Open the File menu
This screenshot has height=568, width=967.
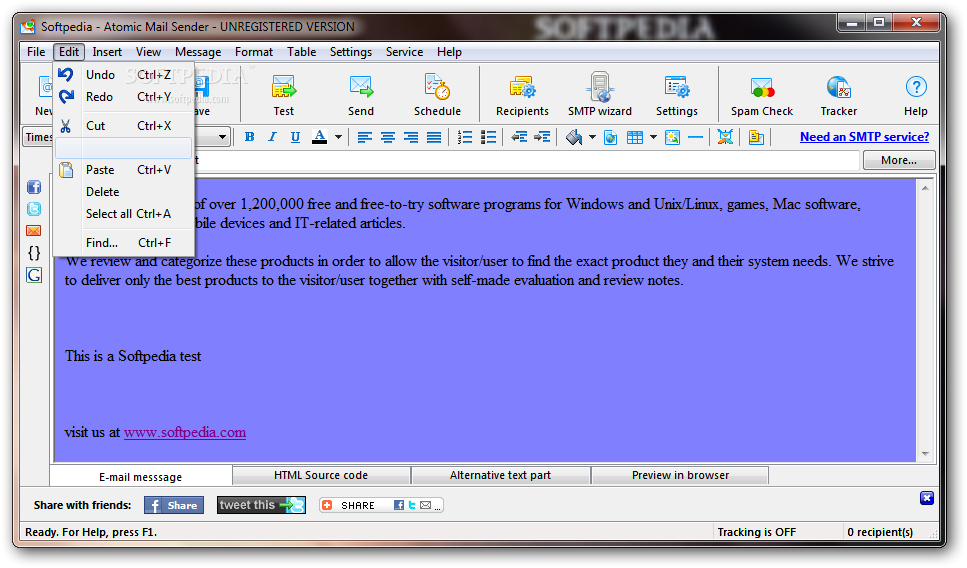coord(36,52)
